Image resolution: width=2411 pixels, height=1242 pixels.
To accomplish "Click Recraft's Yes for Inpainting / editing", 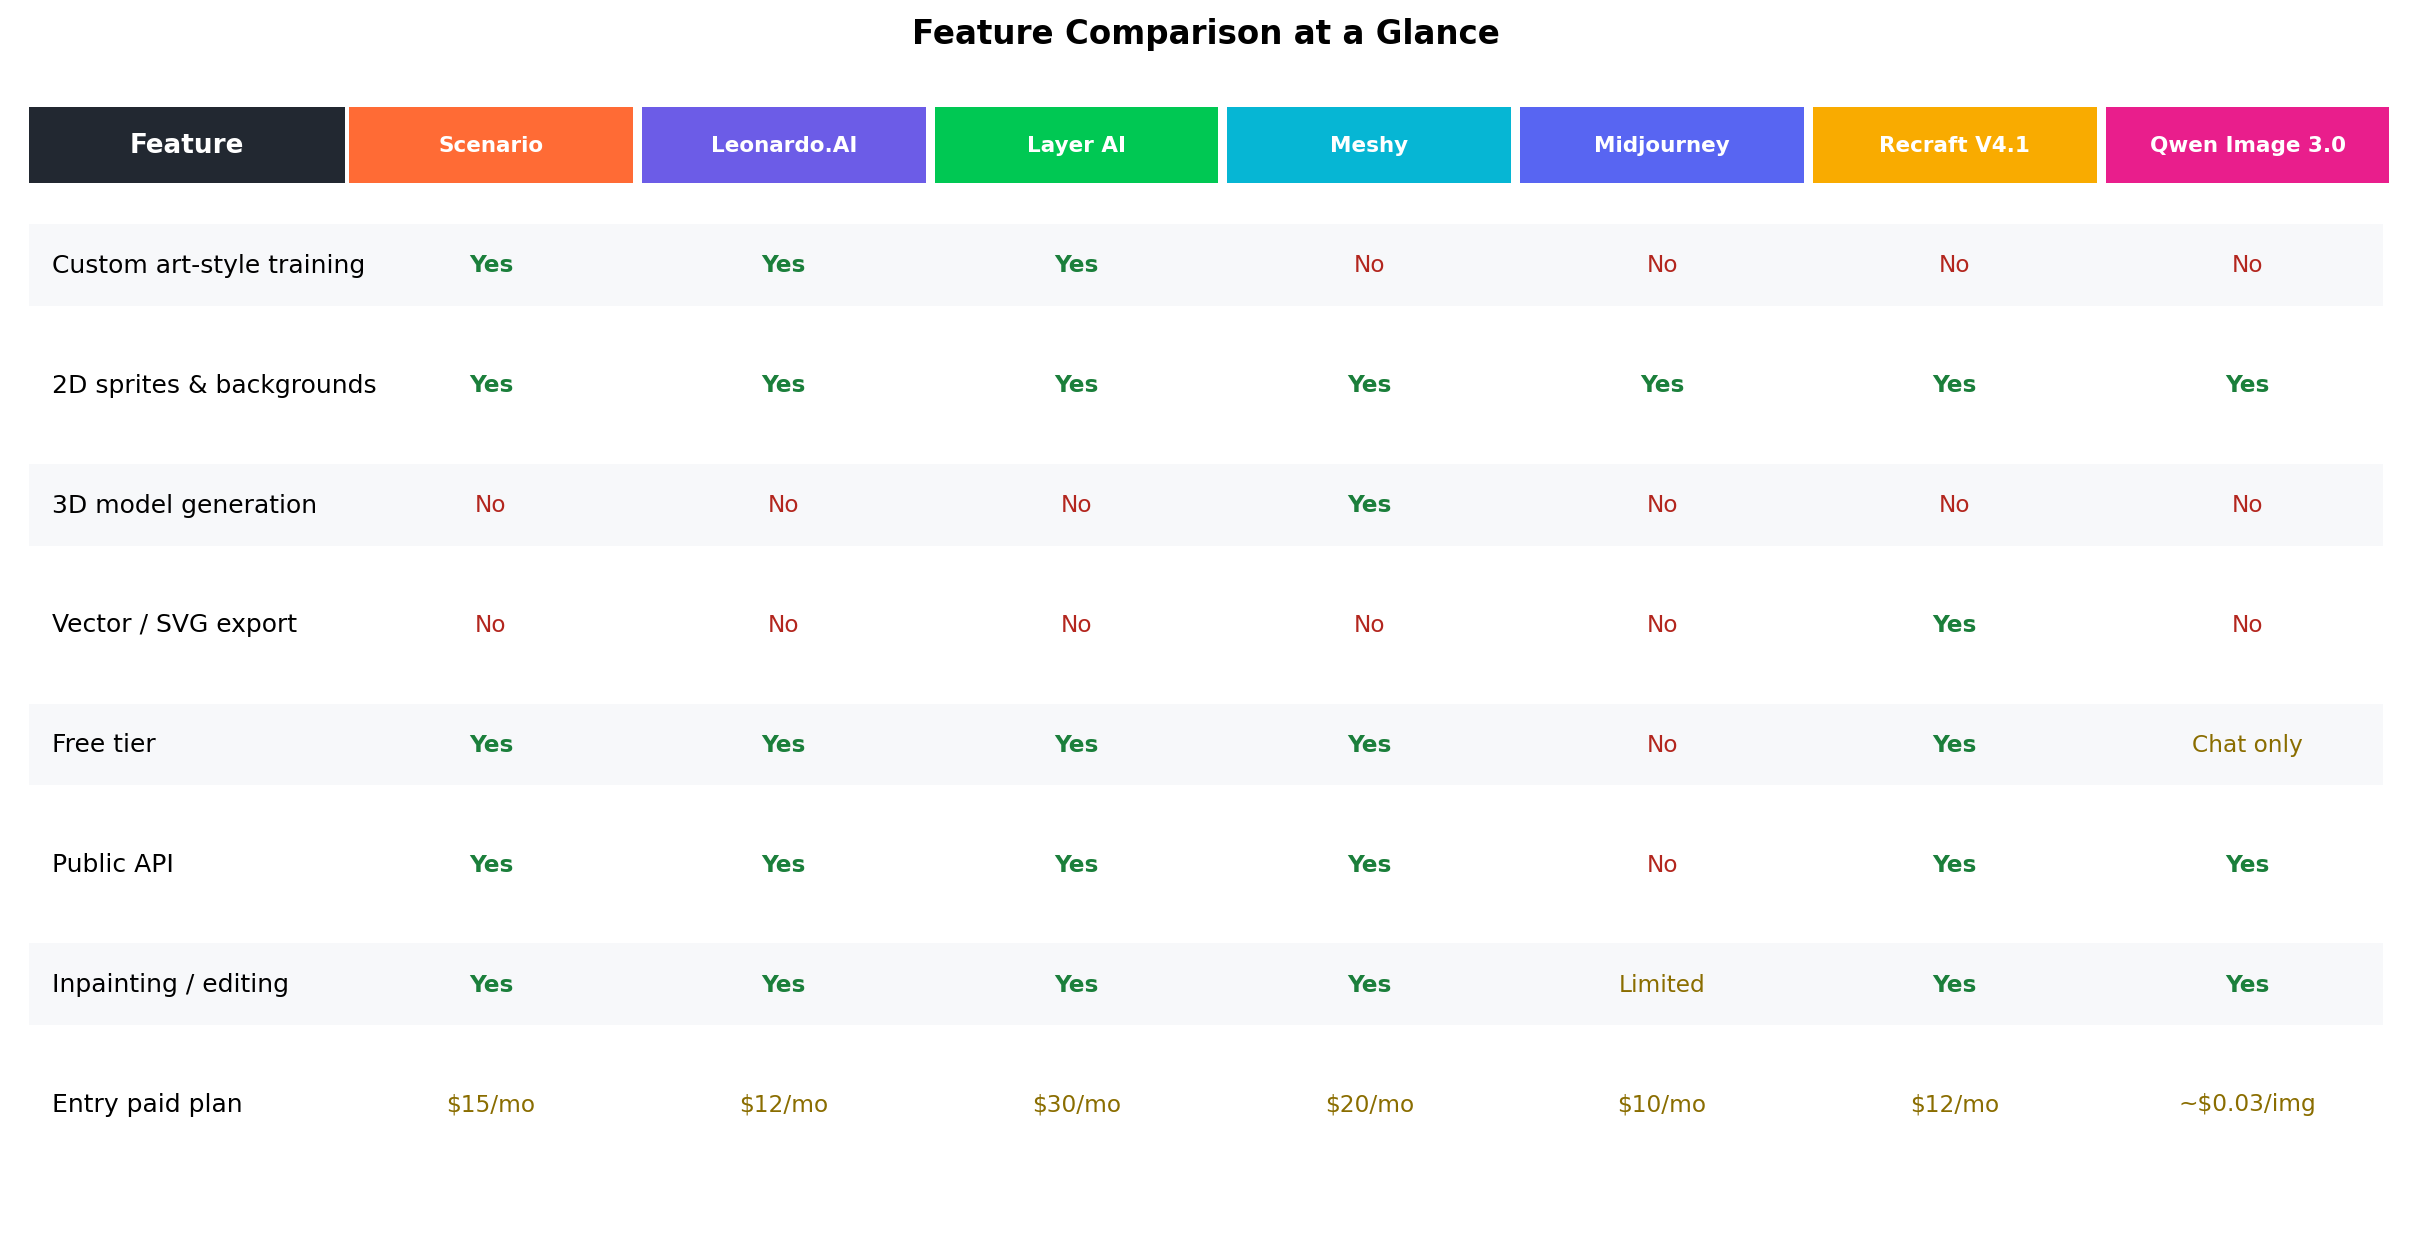I will tap(1955, 984).
